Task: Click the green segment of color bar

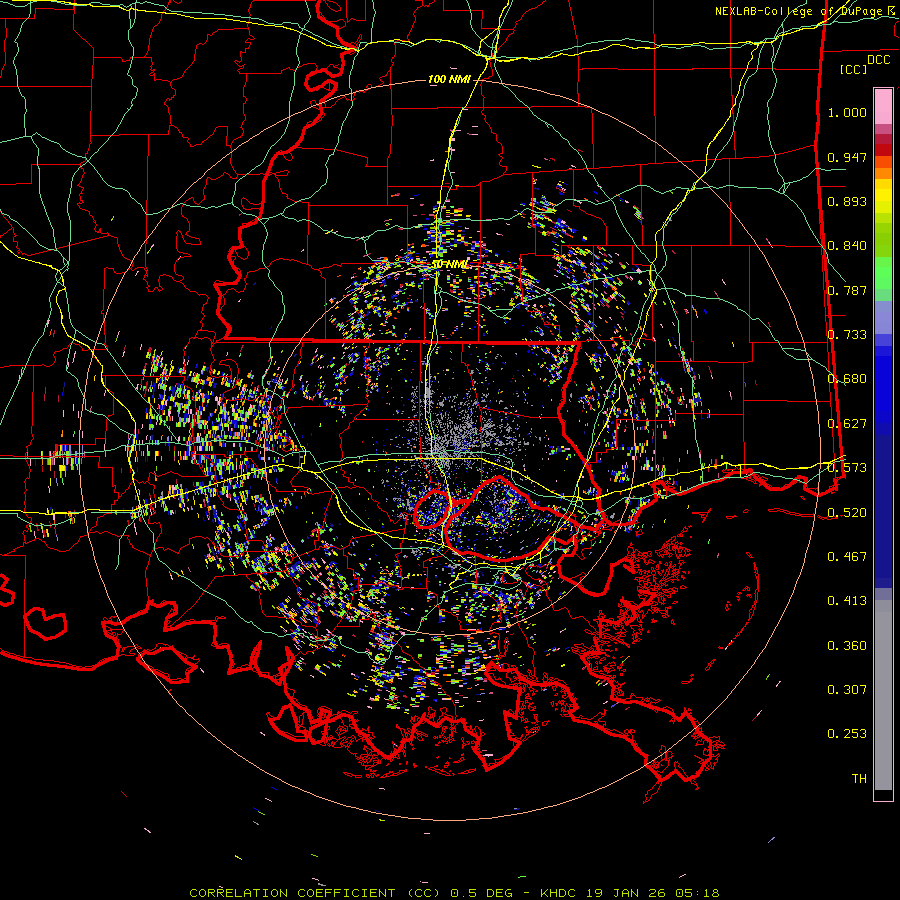Action: [883, 278]
